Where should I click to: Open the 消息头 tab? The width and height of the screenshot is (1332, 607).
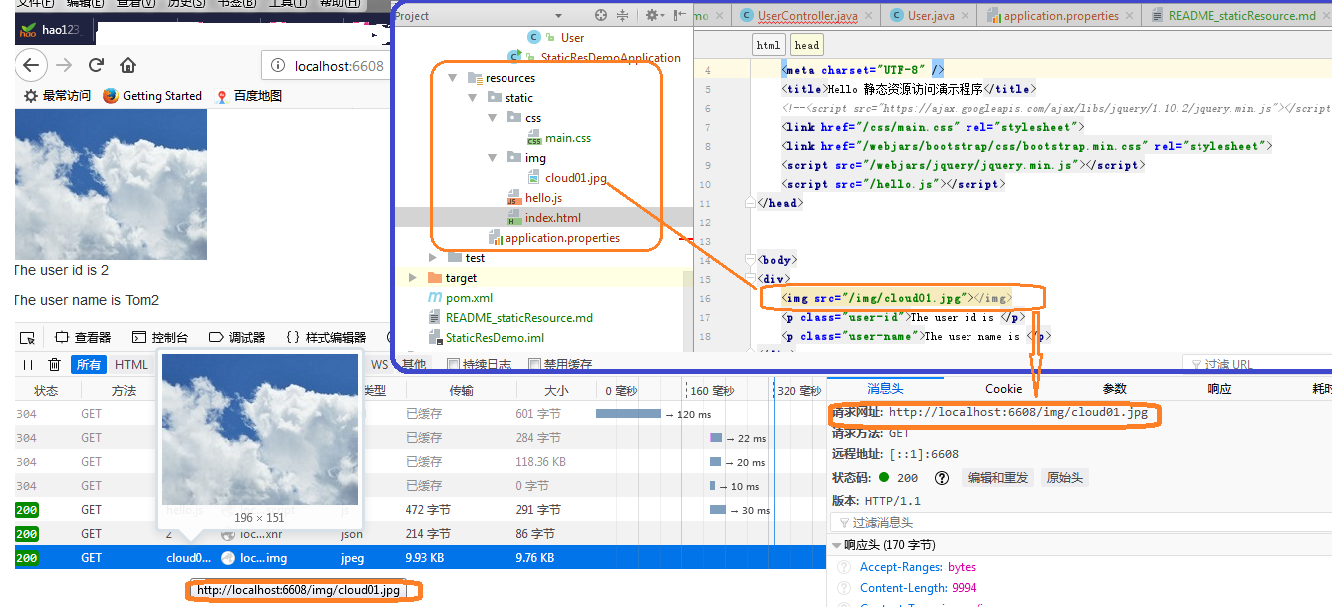pos(886,389)
